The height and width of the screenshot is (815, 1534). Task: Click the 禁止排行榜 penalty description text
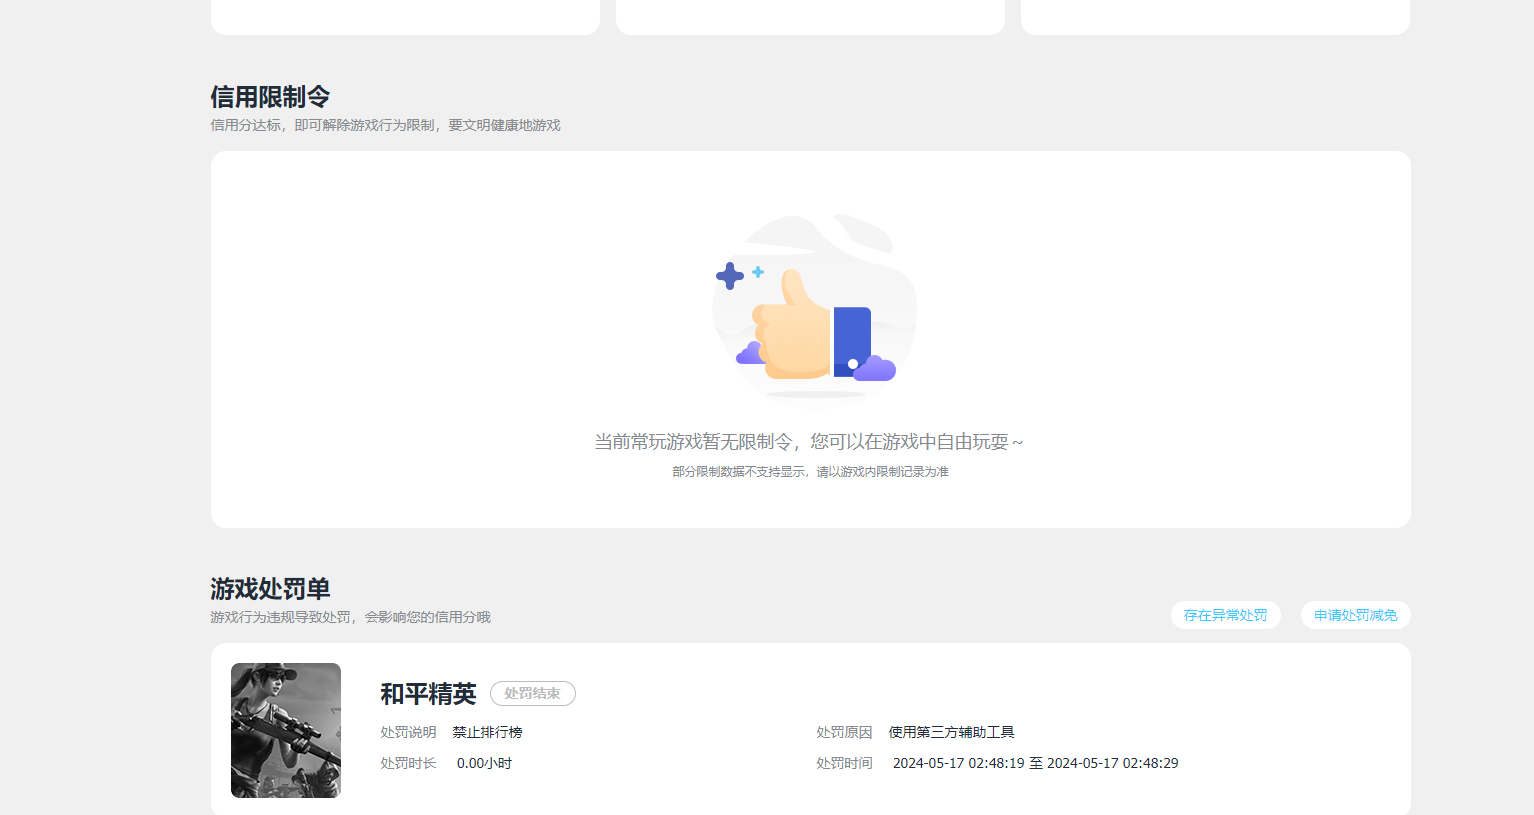tap(489, 731)
